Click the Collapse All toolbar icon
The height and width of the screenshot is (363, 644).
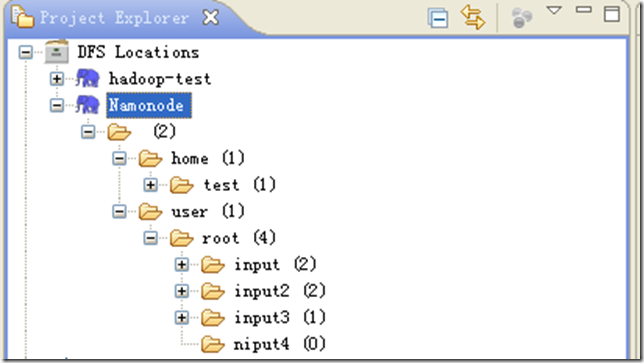point(438,18)
